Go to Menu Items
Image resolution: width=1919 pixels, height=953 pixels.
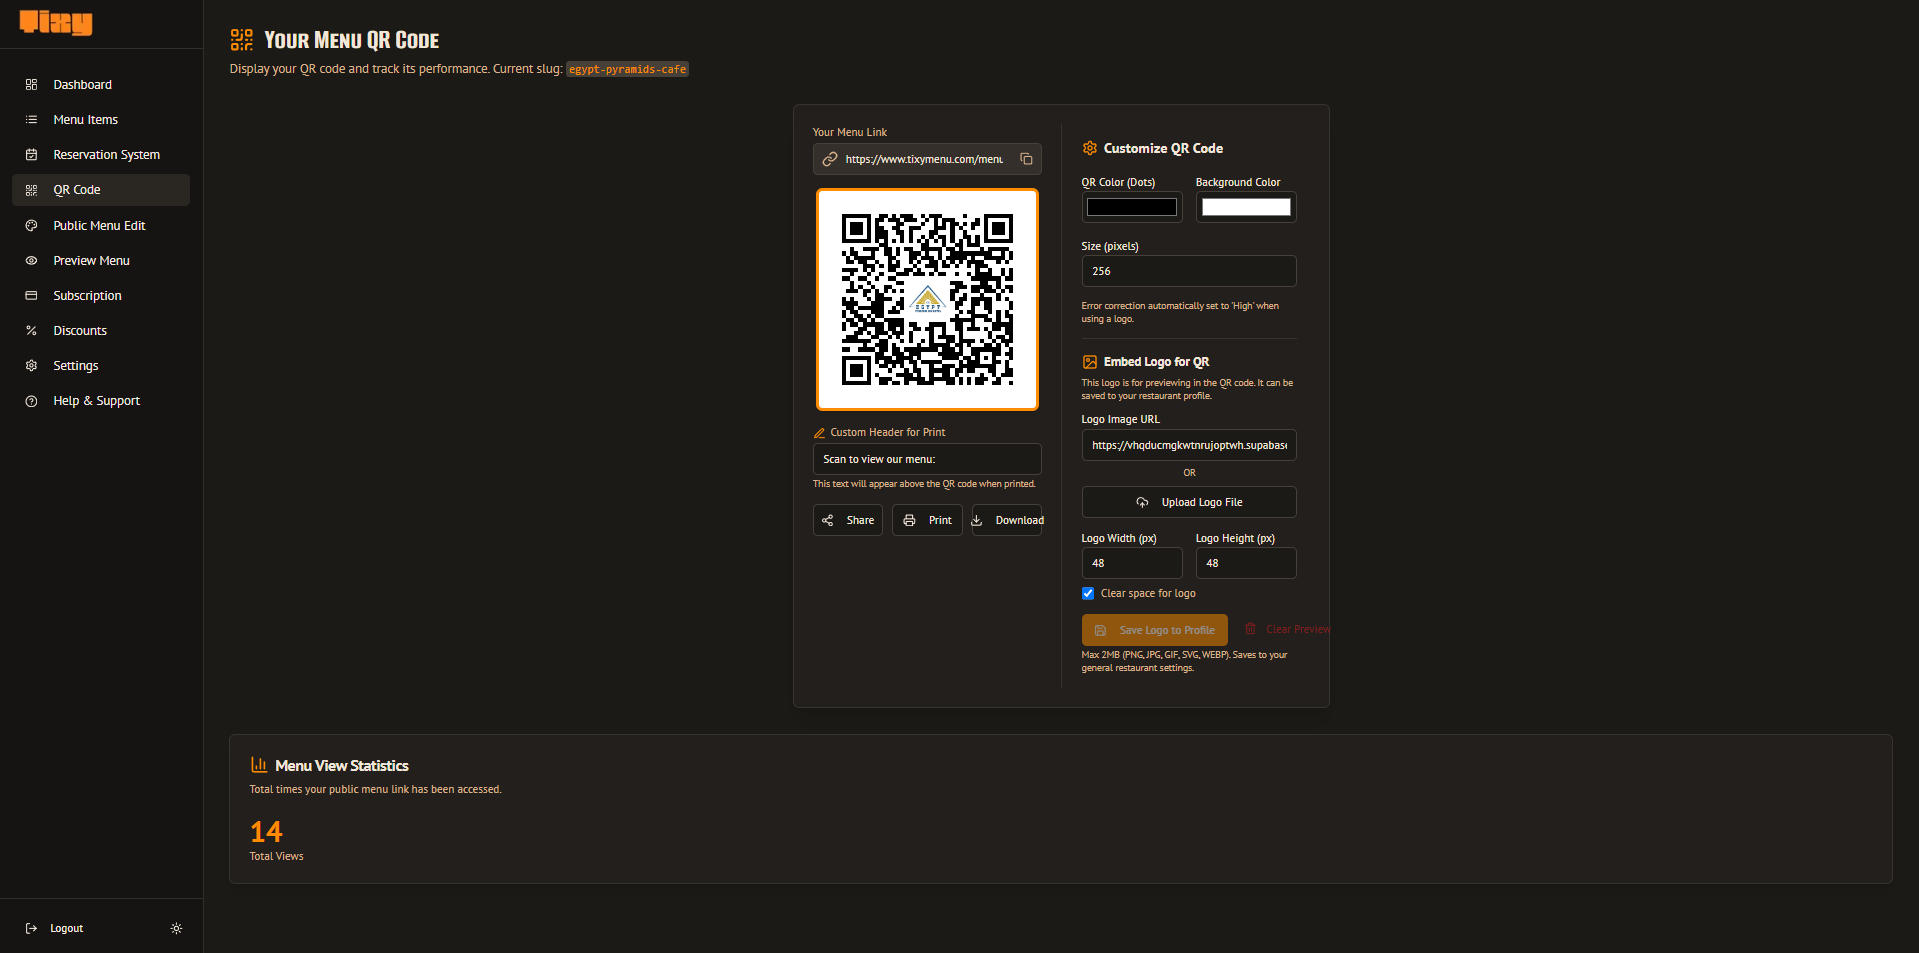(x=101, y=120)
